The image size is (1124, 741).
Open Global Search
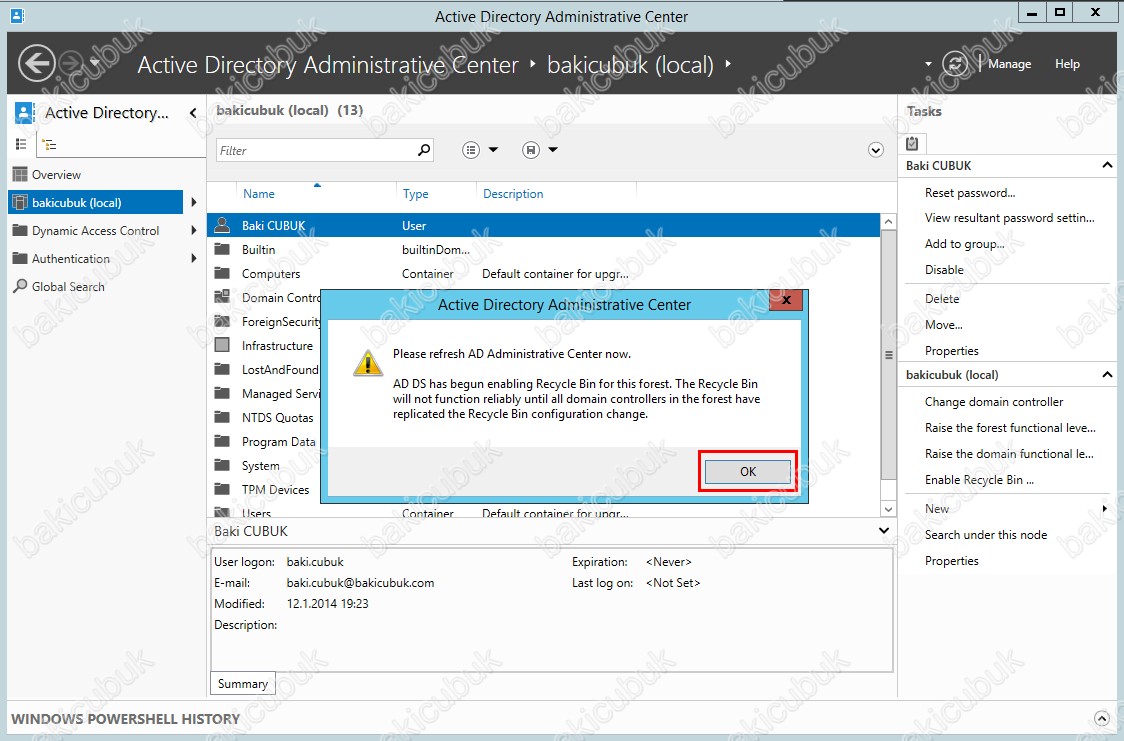(67, 287)
